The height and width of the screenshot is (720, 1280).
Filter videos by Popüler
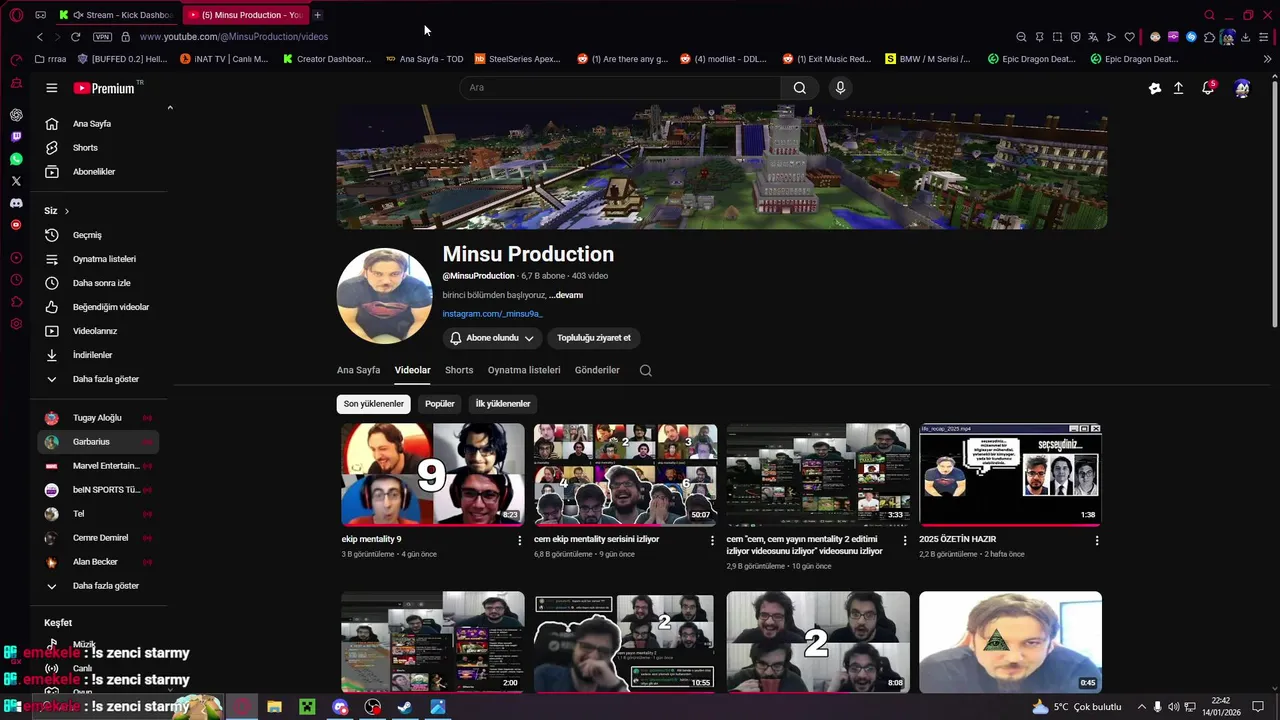440,404
